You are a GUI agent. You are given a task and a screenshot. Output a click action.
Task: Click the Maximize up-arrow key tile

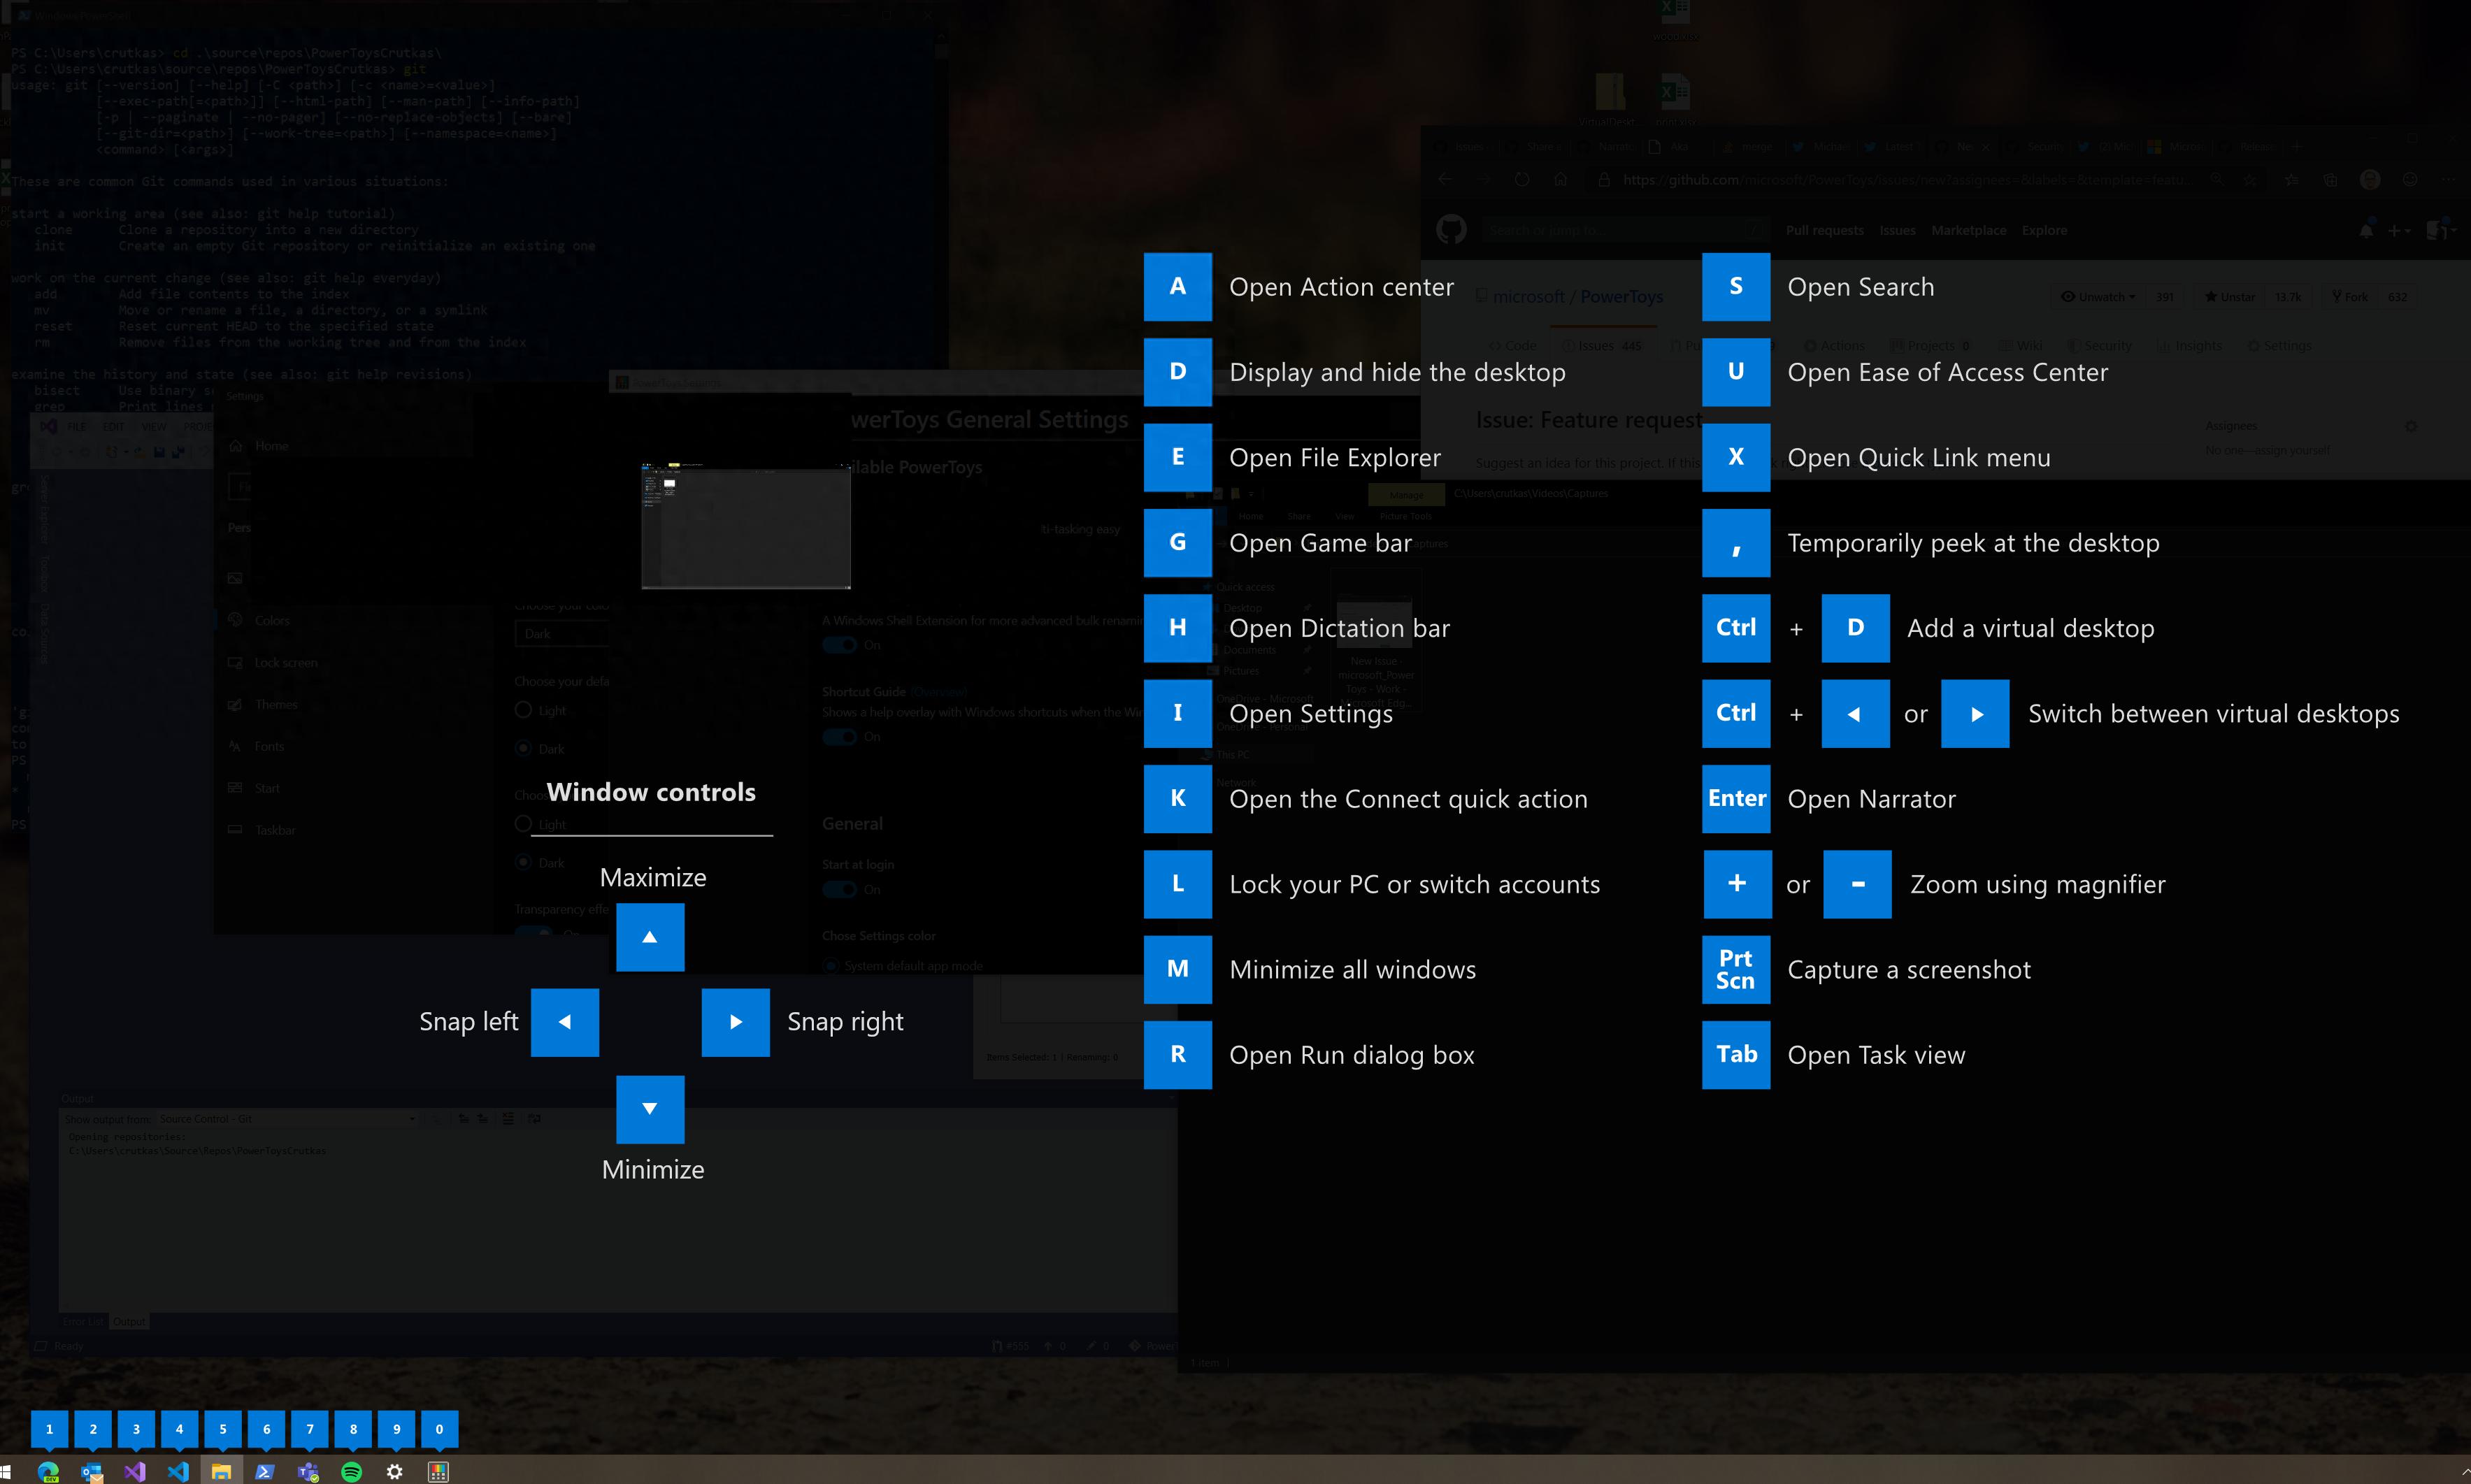650,937
